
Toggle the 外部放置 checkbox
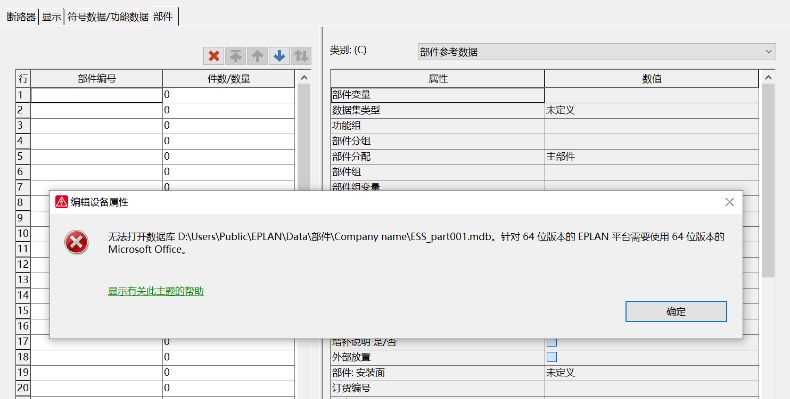(552, 357)
